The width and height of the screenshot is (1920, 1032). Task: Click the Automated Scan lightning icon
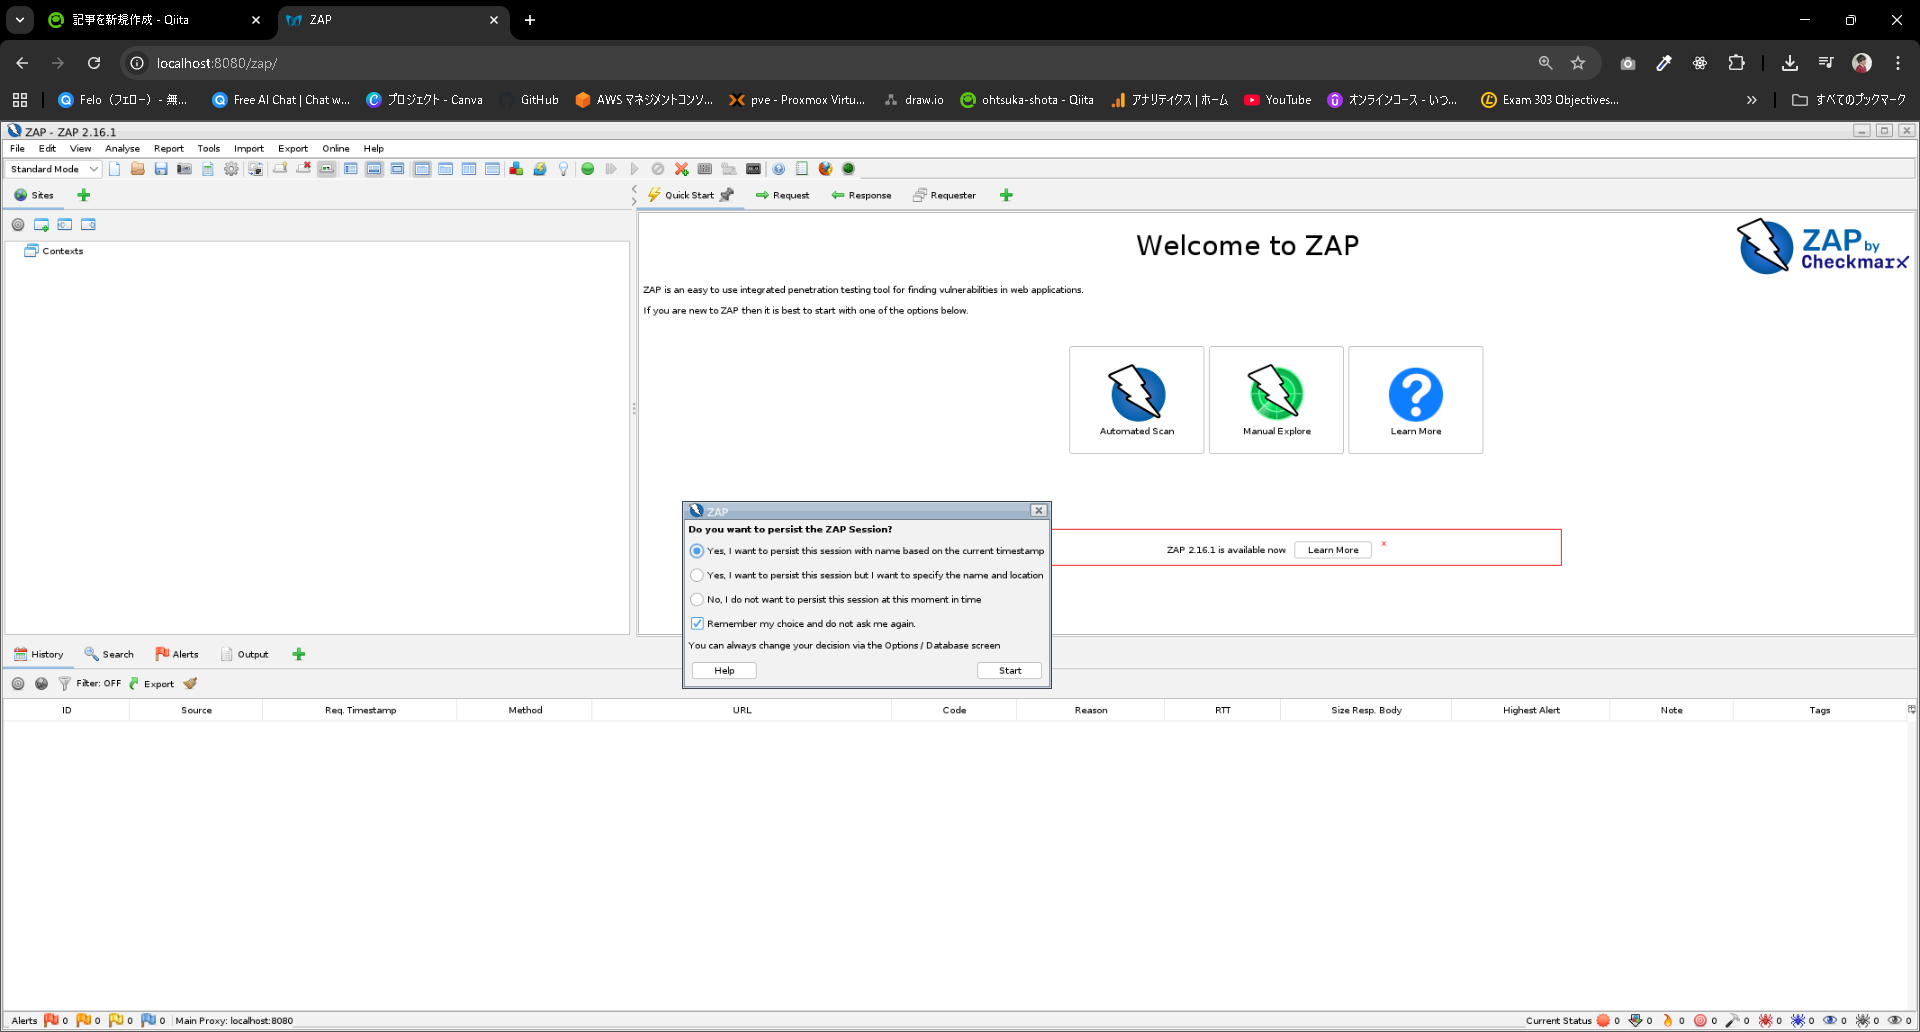pos(1137,400)
